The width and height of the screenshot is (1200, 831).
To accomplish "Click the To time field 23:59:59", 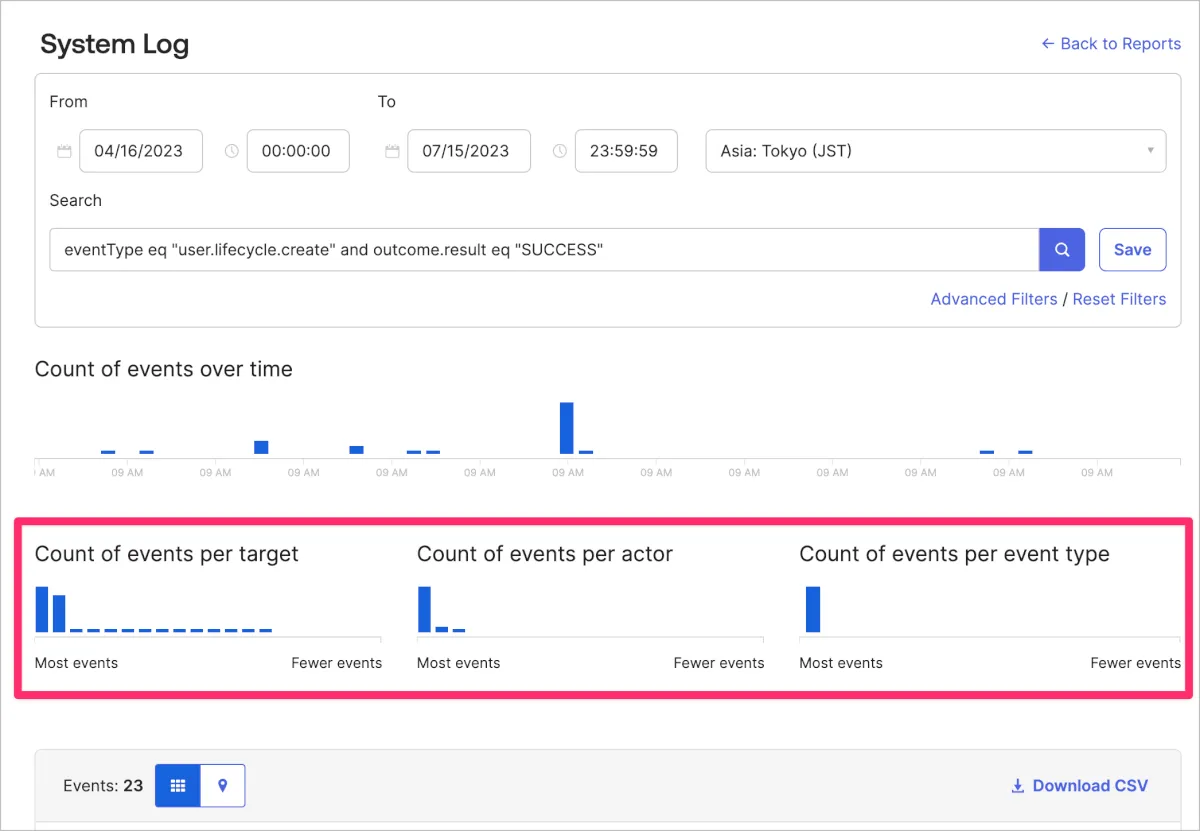I will coord(626,151).
